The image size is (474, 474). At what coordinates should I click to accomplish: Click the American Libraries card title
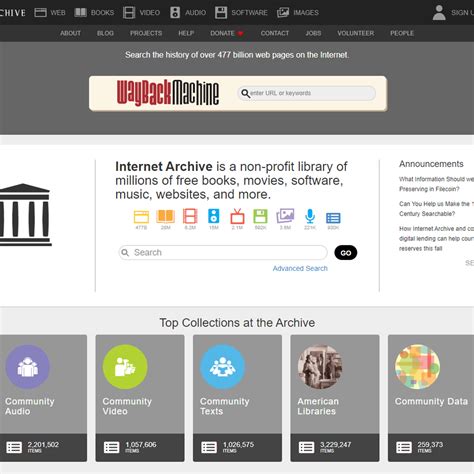318,406
